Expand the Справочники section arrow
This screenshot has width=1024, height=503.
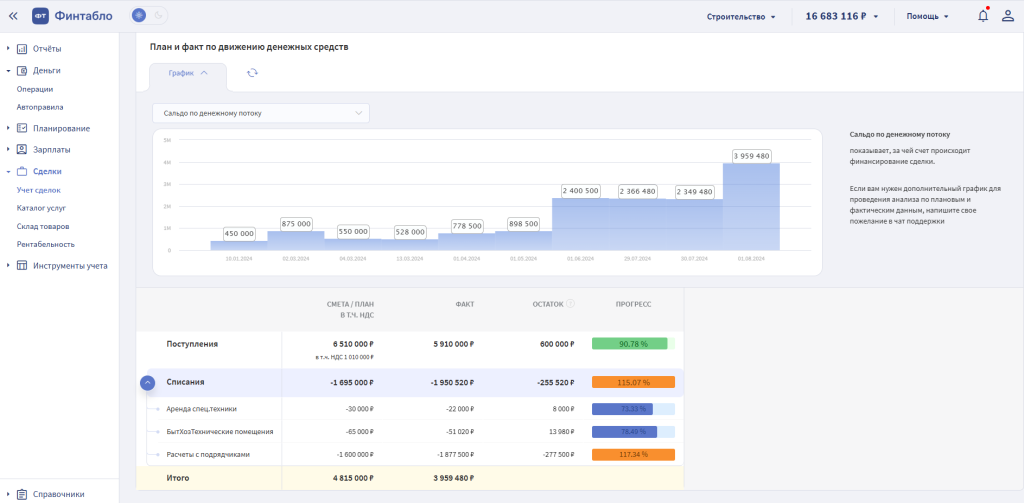click(x=8, y=495)
